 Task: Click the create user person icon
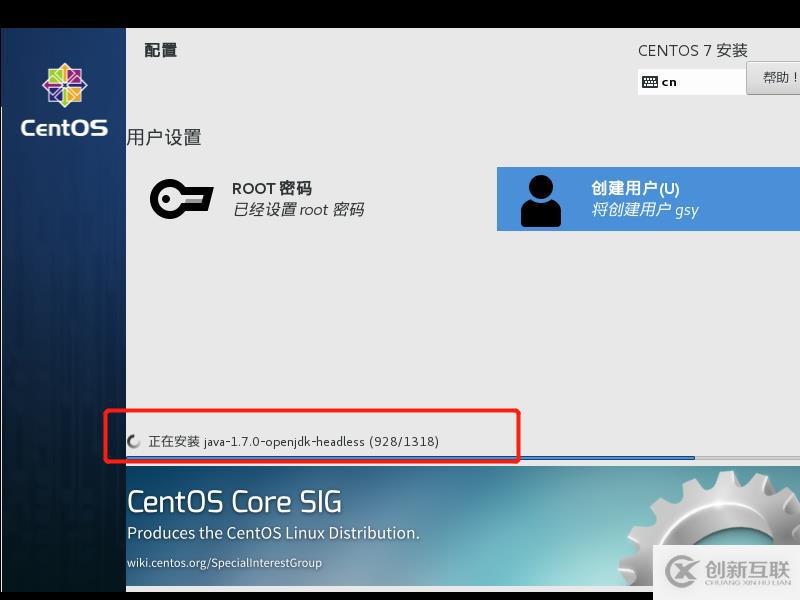(x=540, y=198)
